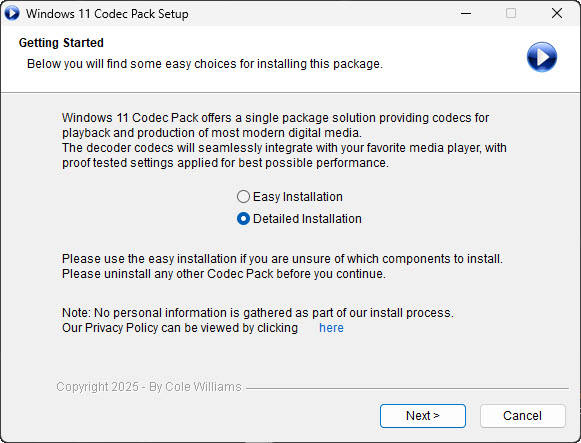The width and height of the screenshot is (581, 443).
Task: Open the Privacy Policy 'here' link
Action: pos(331,328)
